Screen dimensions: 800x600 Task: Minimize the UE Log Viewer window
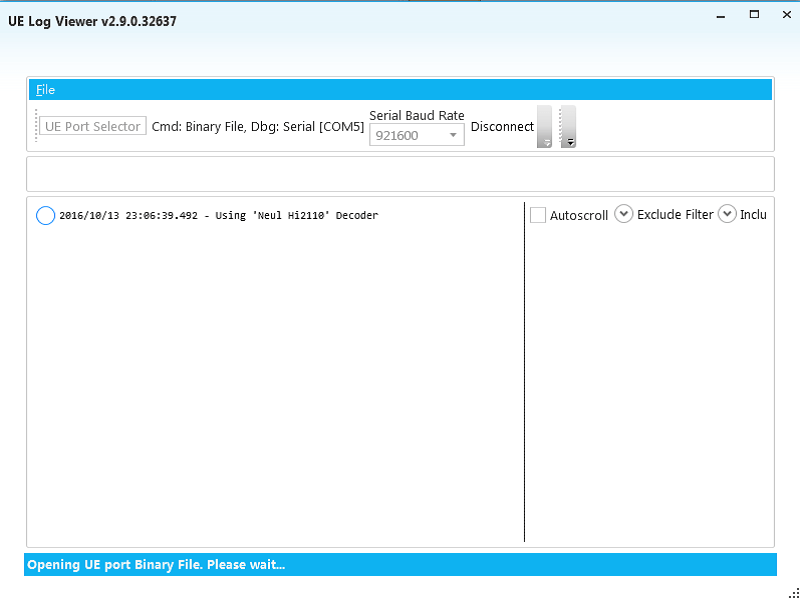[721, 16]
